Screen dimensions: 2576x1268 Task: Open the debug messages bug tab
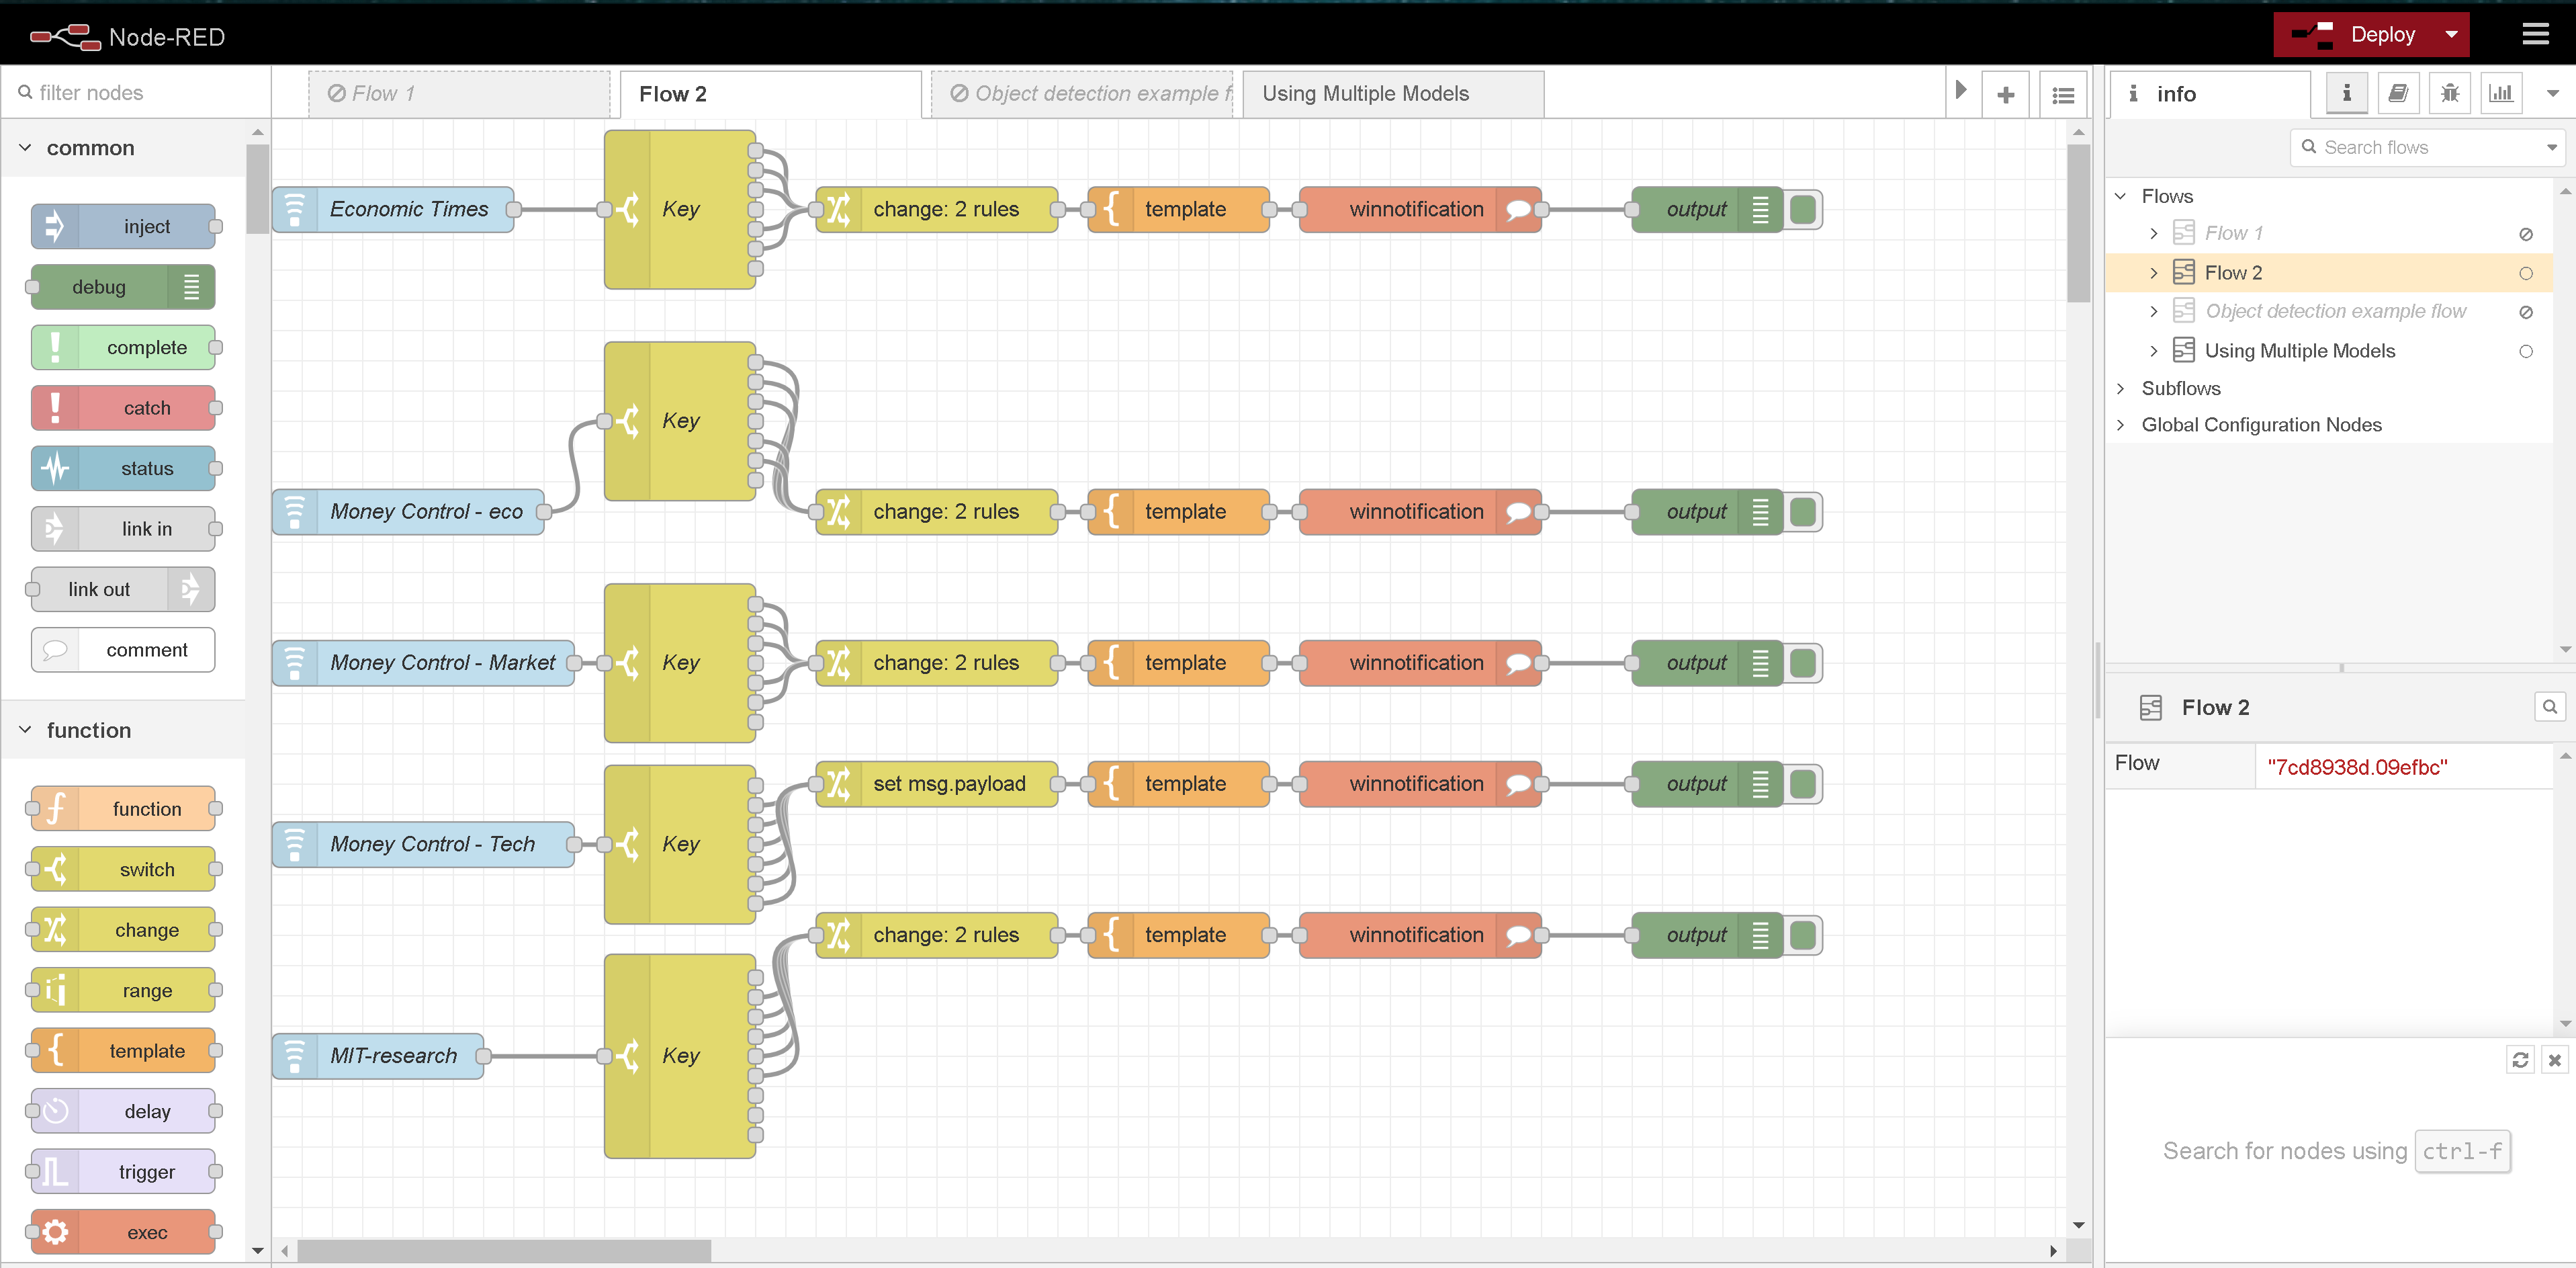(2449, 93)
